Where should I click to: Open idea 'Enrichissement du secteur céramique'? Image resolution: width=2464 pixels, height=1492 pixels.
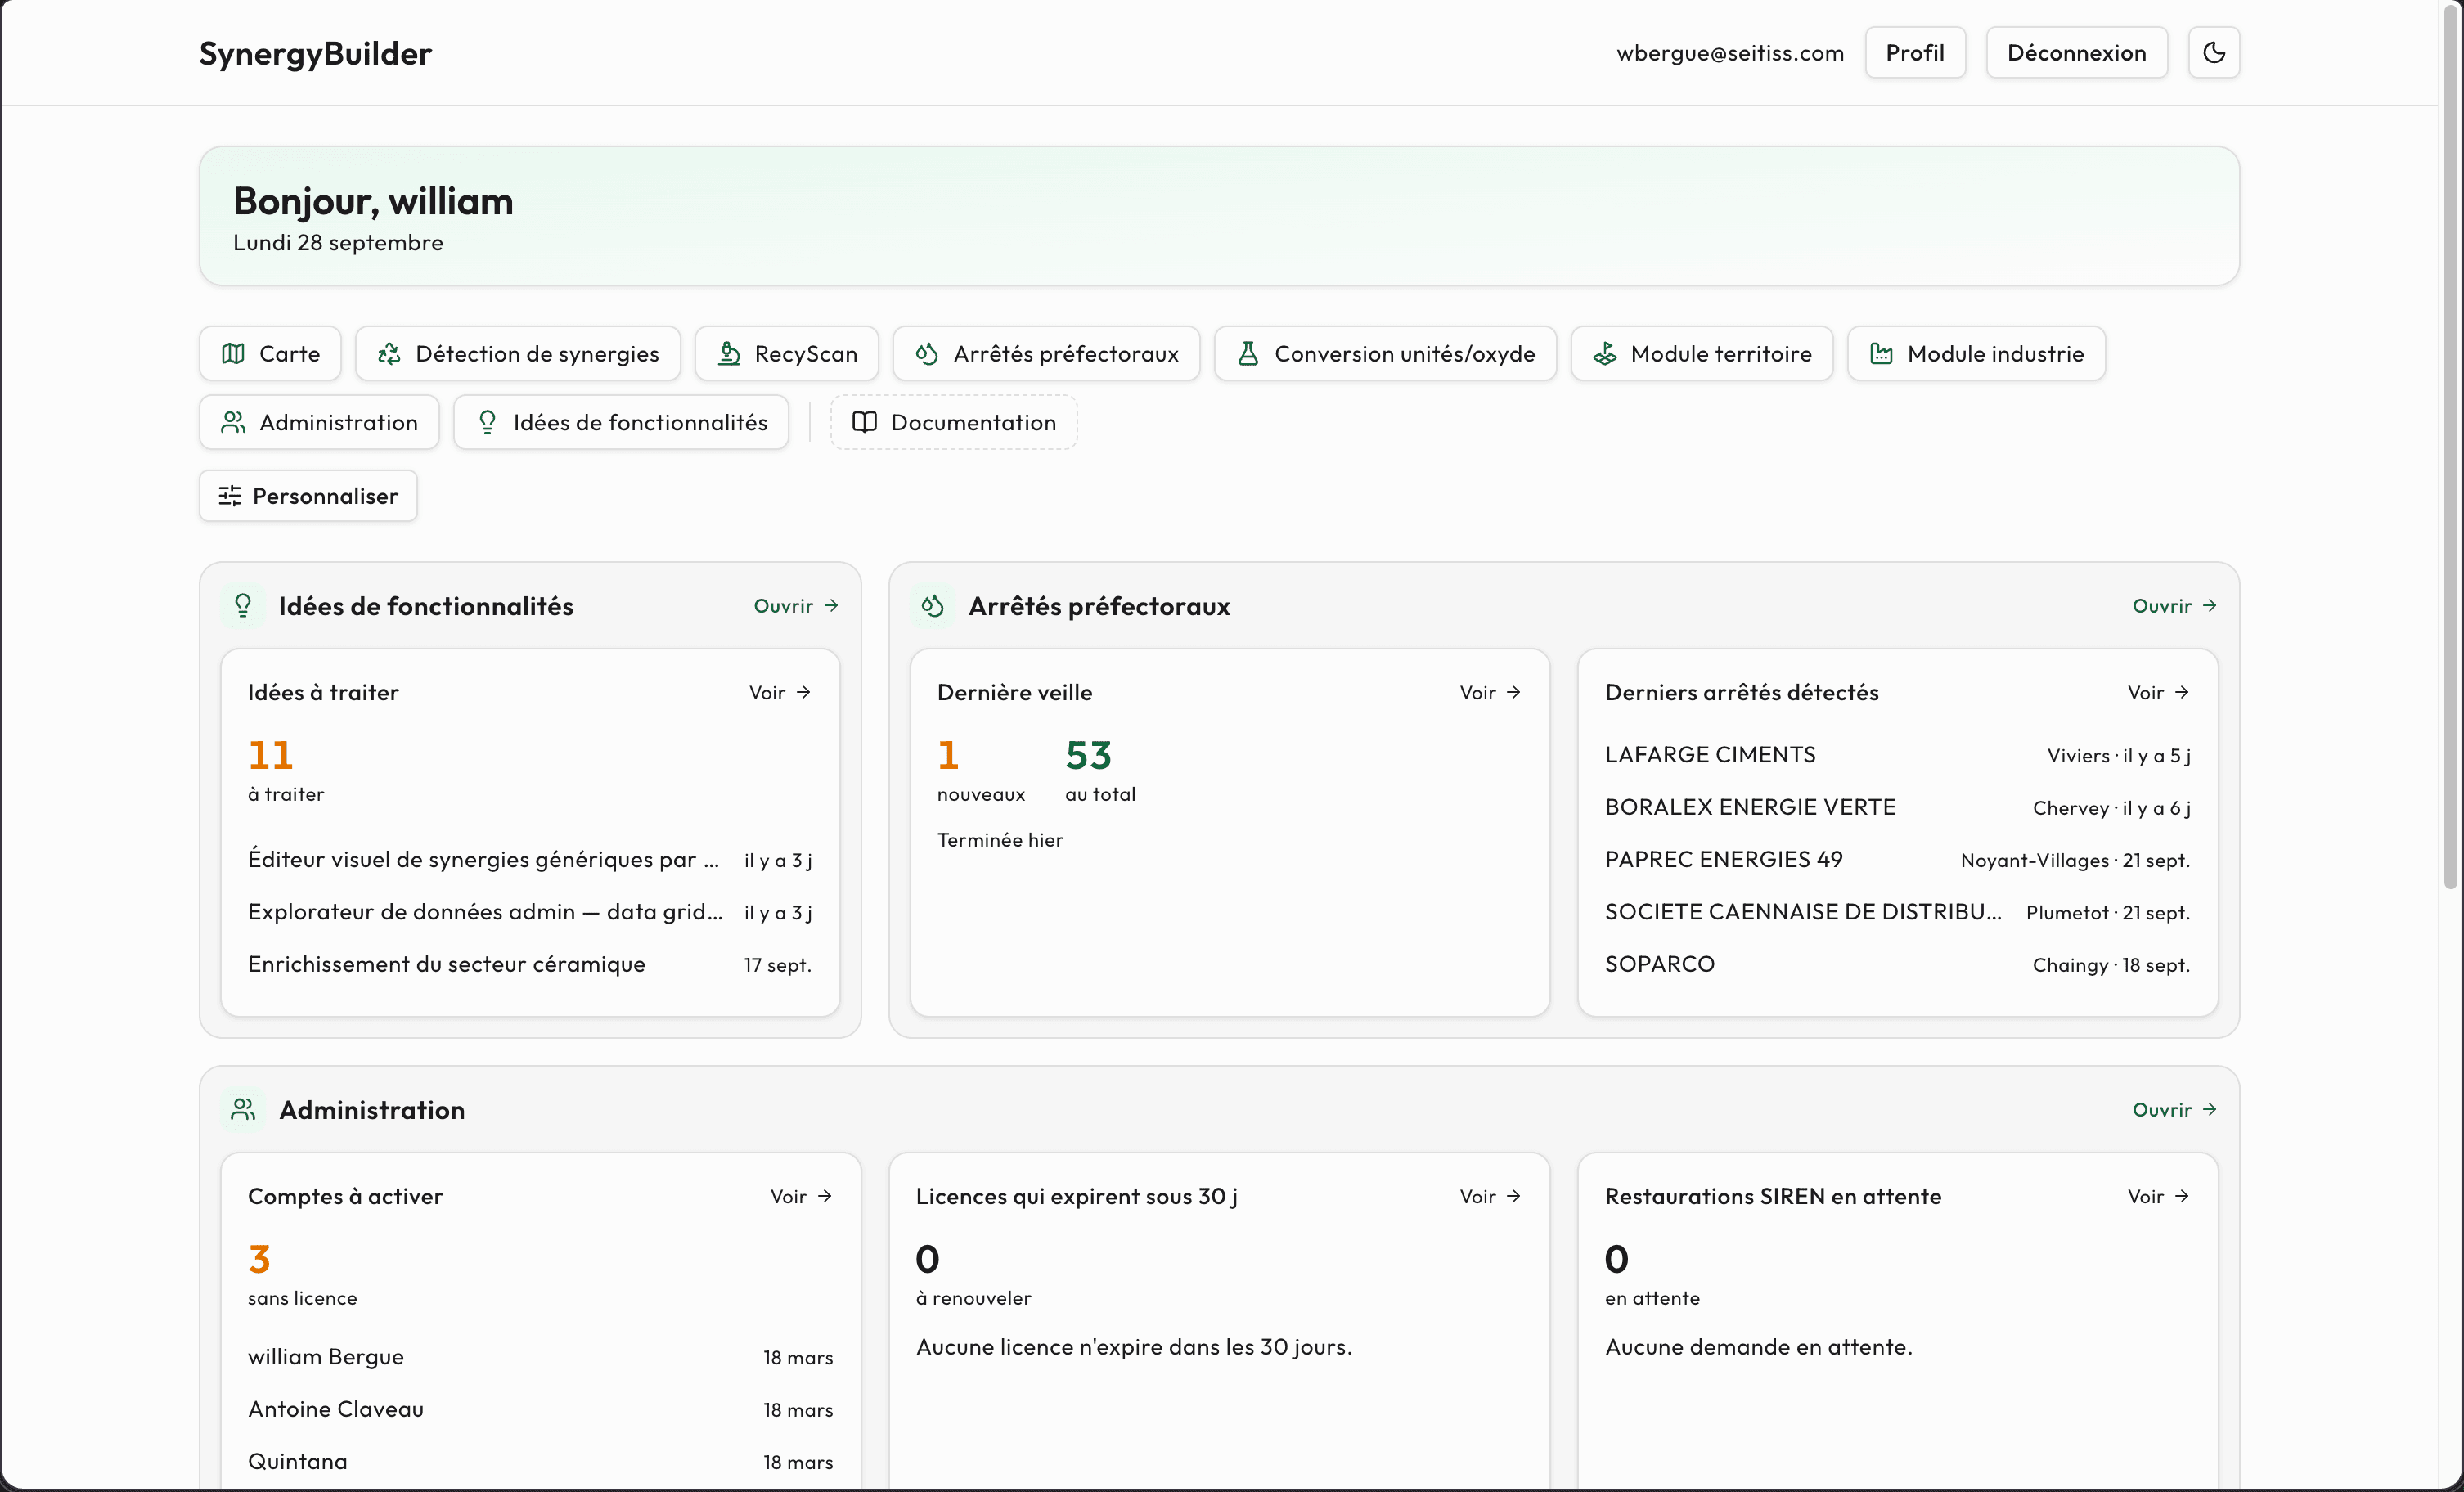530,965
